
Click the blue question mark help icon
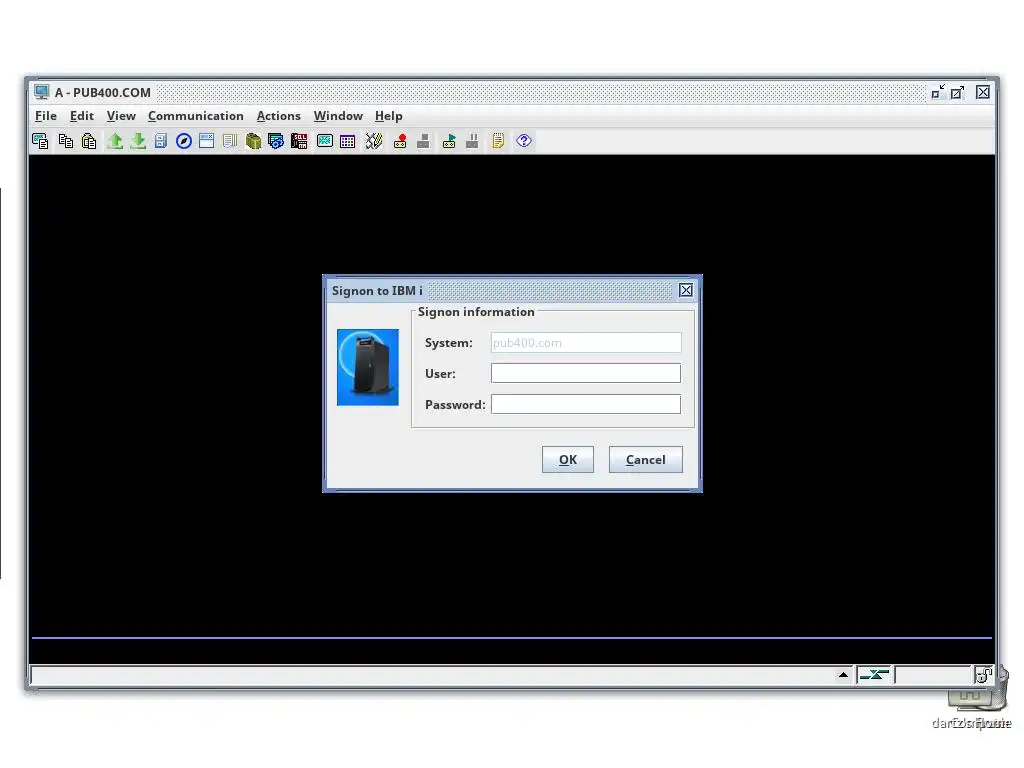pyautogui.click(x=524, y=141)
